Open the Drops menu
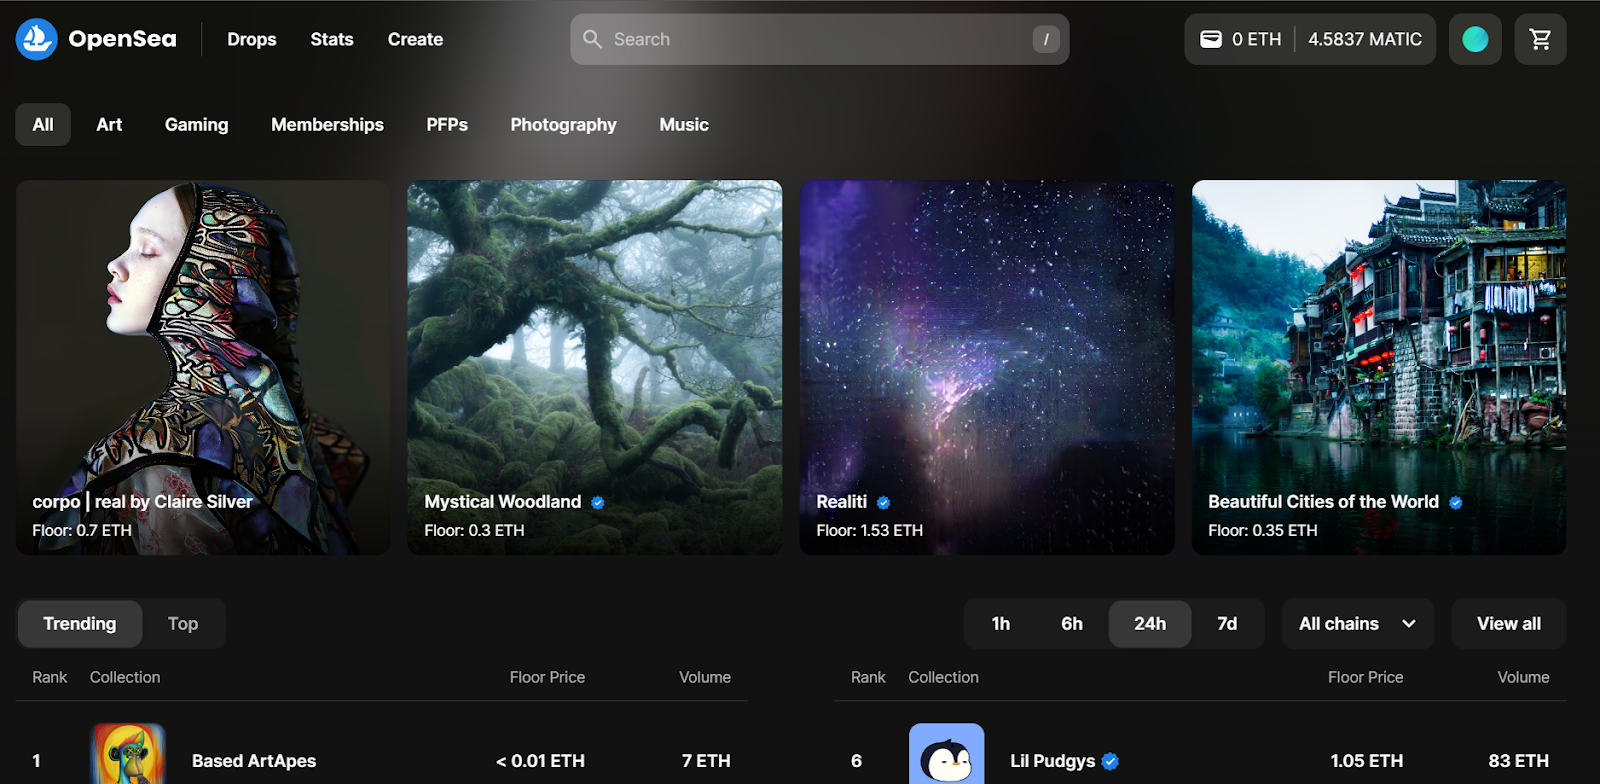The image size is (1600, 784). [x=252, y=40]
